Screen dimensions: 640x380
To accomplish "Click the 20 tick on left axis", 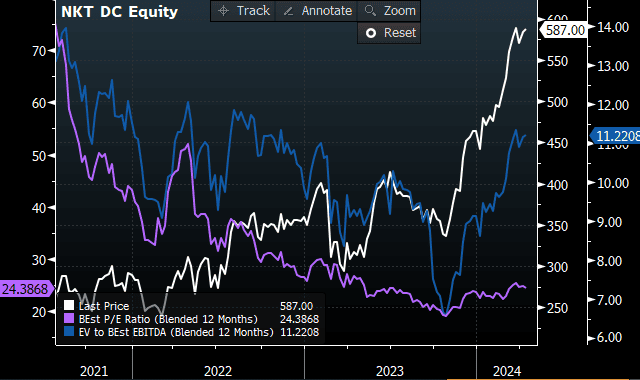I will pyautogui.click(x=39, y=312).
